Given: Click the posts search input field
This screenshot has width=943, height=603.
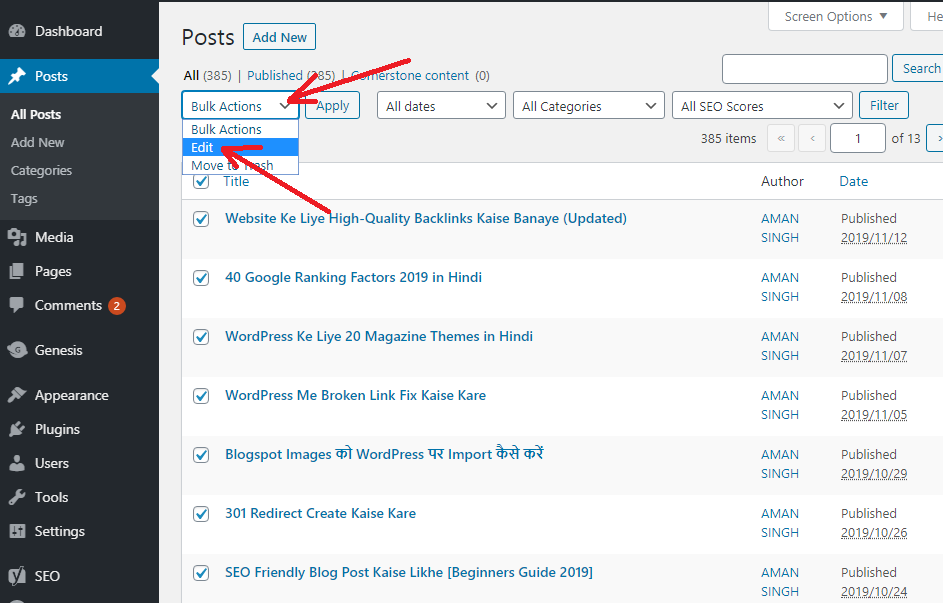Looking at the screenshot, I should (x=805, y=69).
